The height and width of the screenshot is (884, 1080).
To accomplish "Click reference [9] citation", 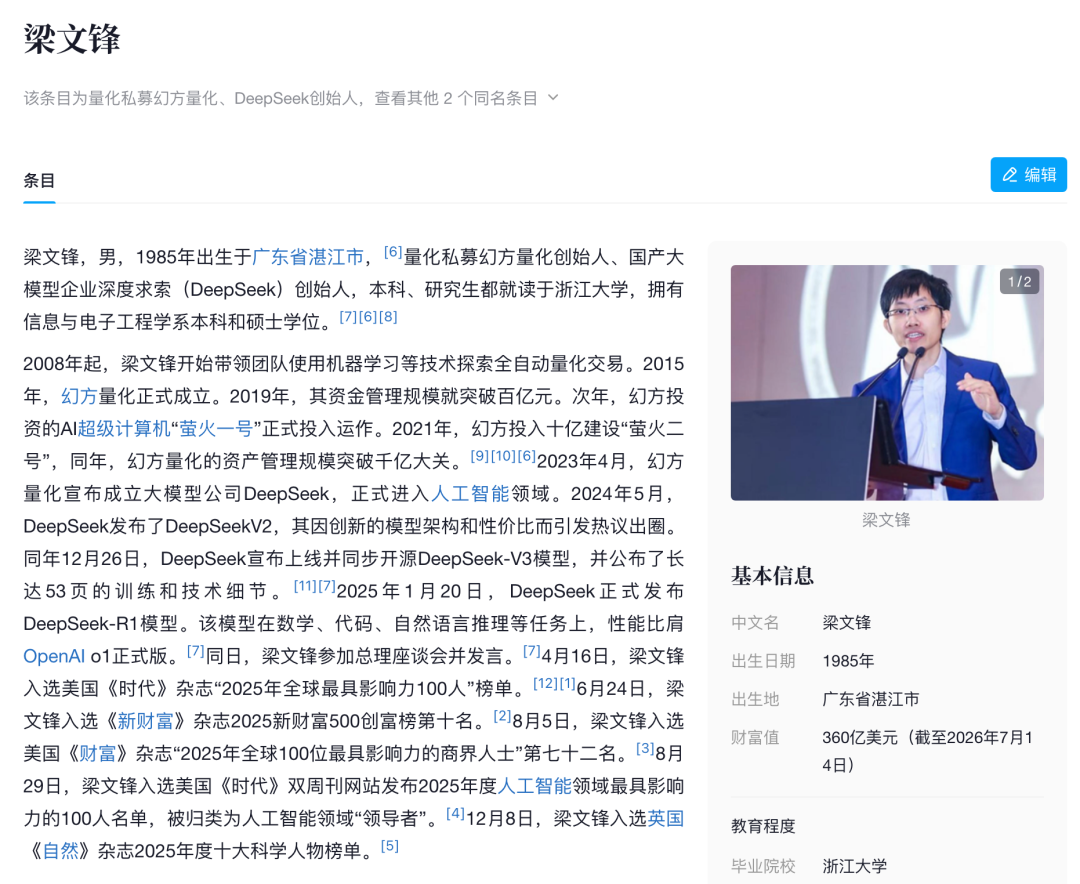I will point(480,455).
